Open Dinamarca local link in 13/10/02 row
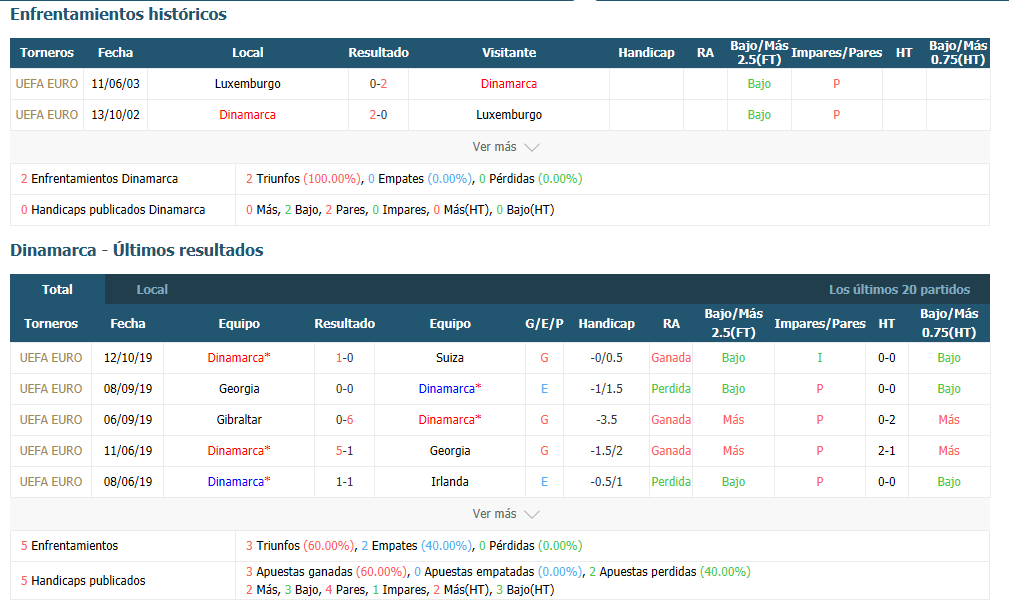1009x603 pixels. click(x=247, y=115)
